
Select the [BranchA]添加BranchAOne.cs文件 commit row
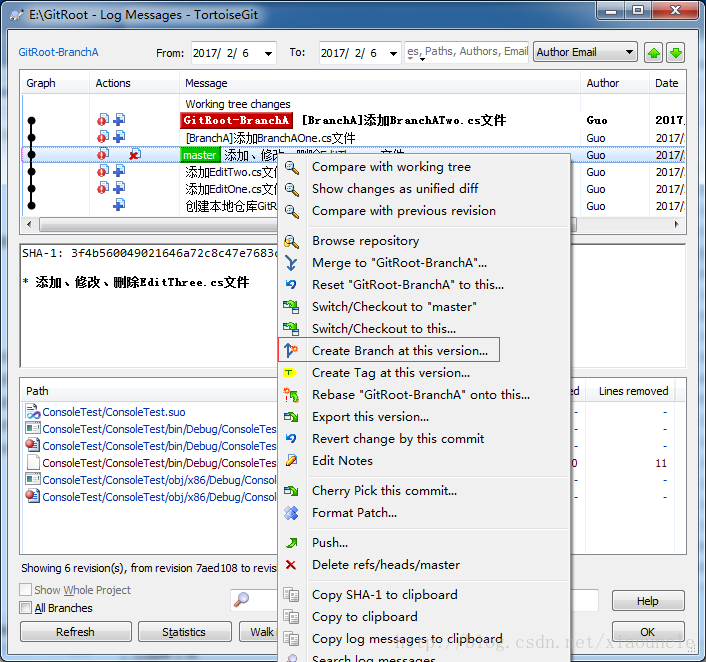[x=353, y=138]
